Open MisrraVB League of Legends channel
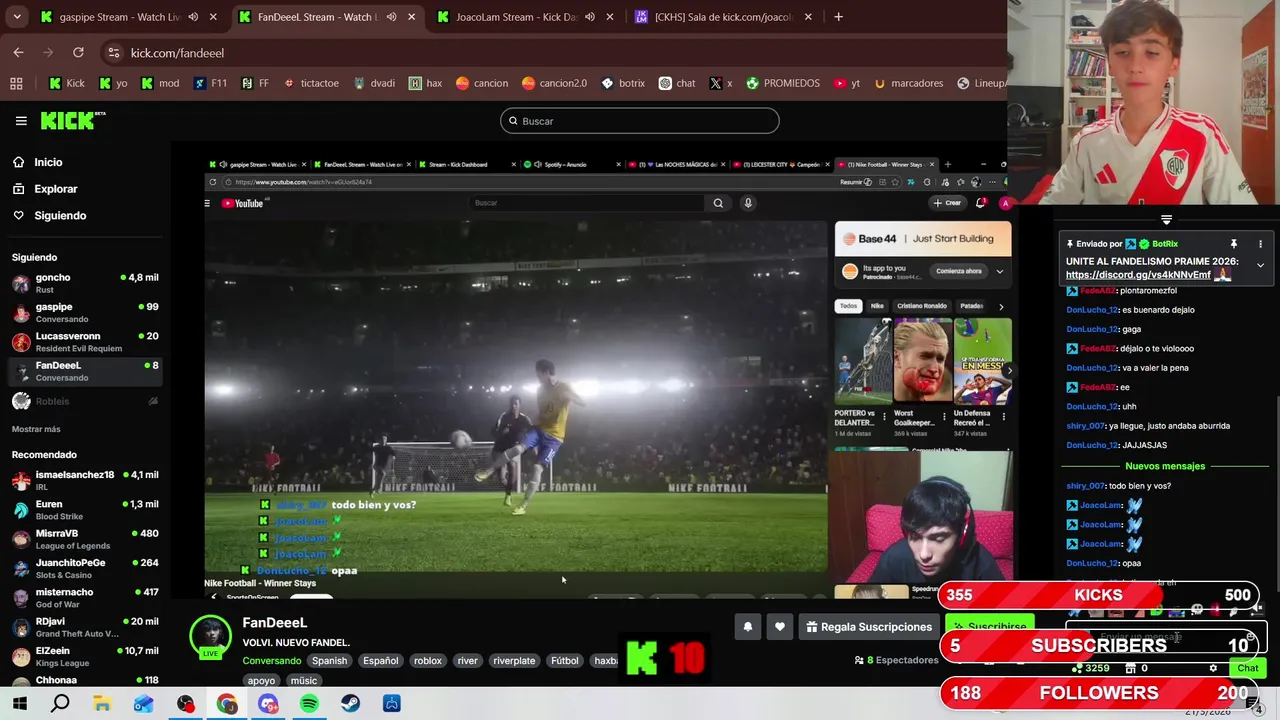Image resolution: width=1280 pixels, height=720 pixels. [x=85, y=539]
